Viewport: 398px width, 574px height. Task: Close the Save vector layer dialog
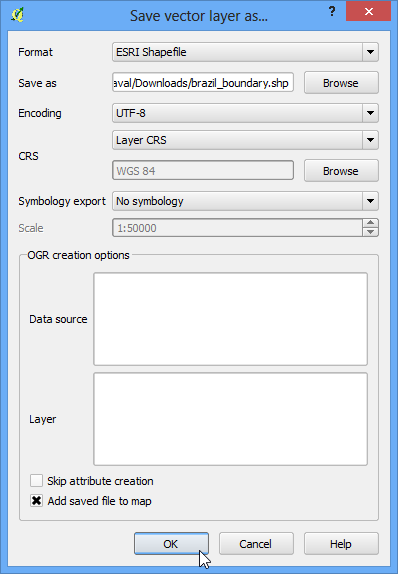click(368, 11)
